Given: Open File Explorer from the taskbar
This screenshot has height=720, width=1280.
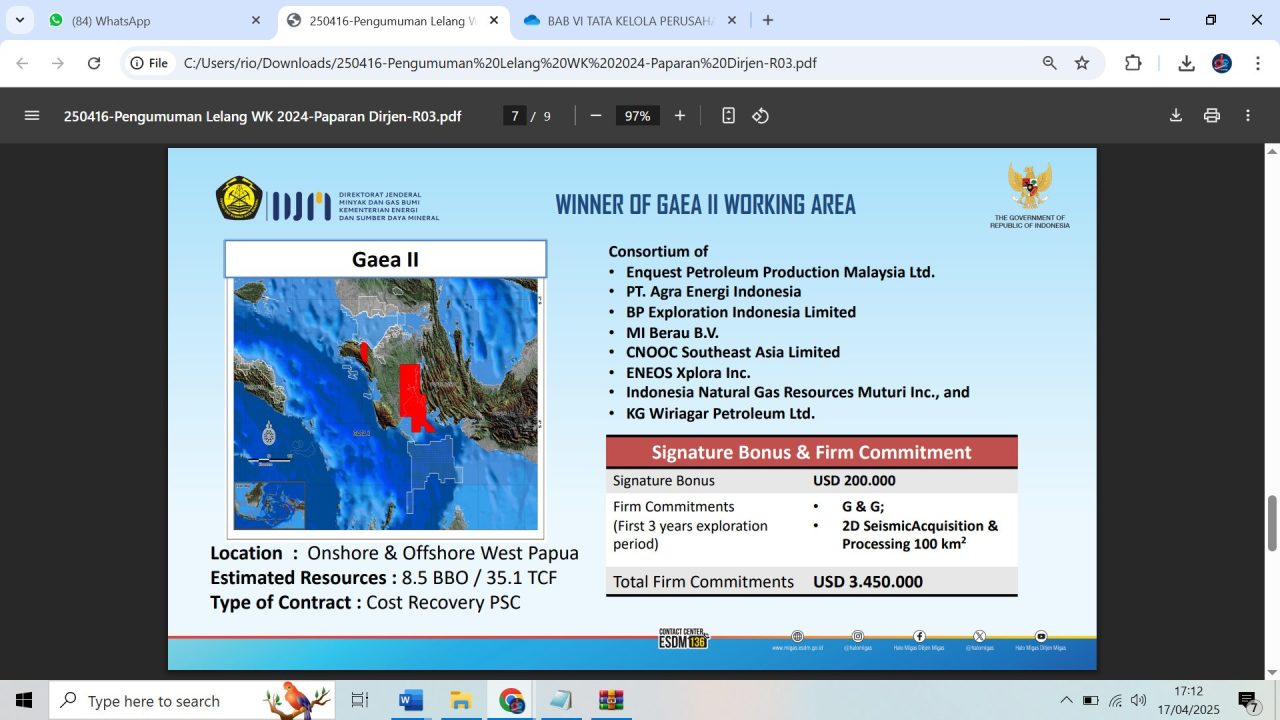Looking at the screenshot, I should tap(461, 700).
